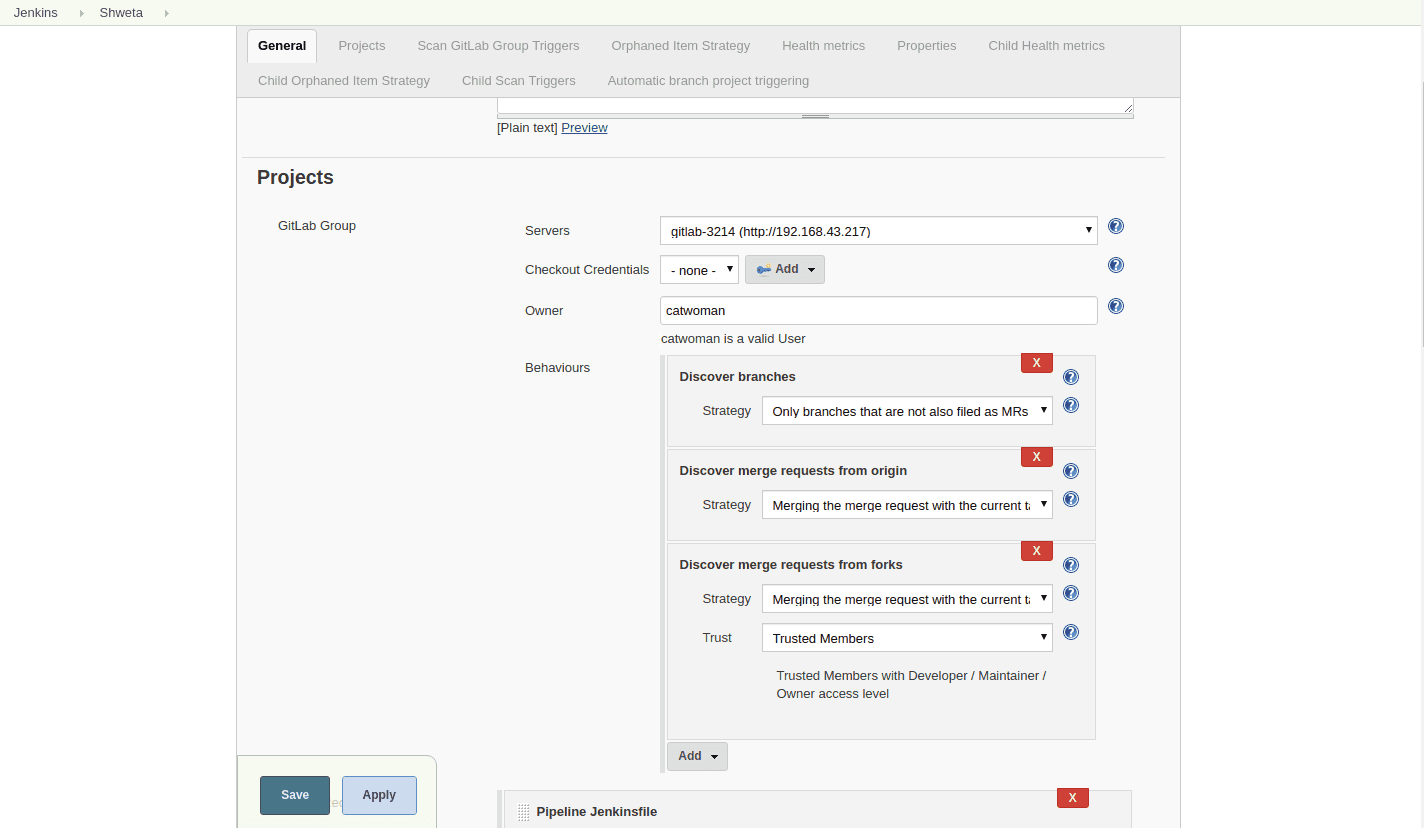The image size is (1424, 828).
Task: Open help beside the Trust dropdown
Action: 1070,632
